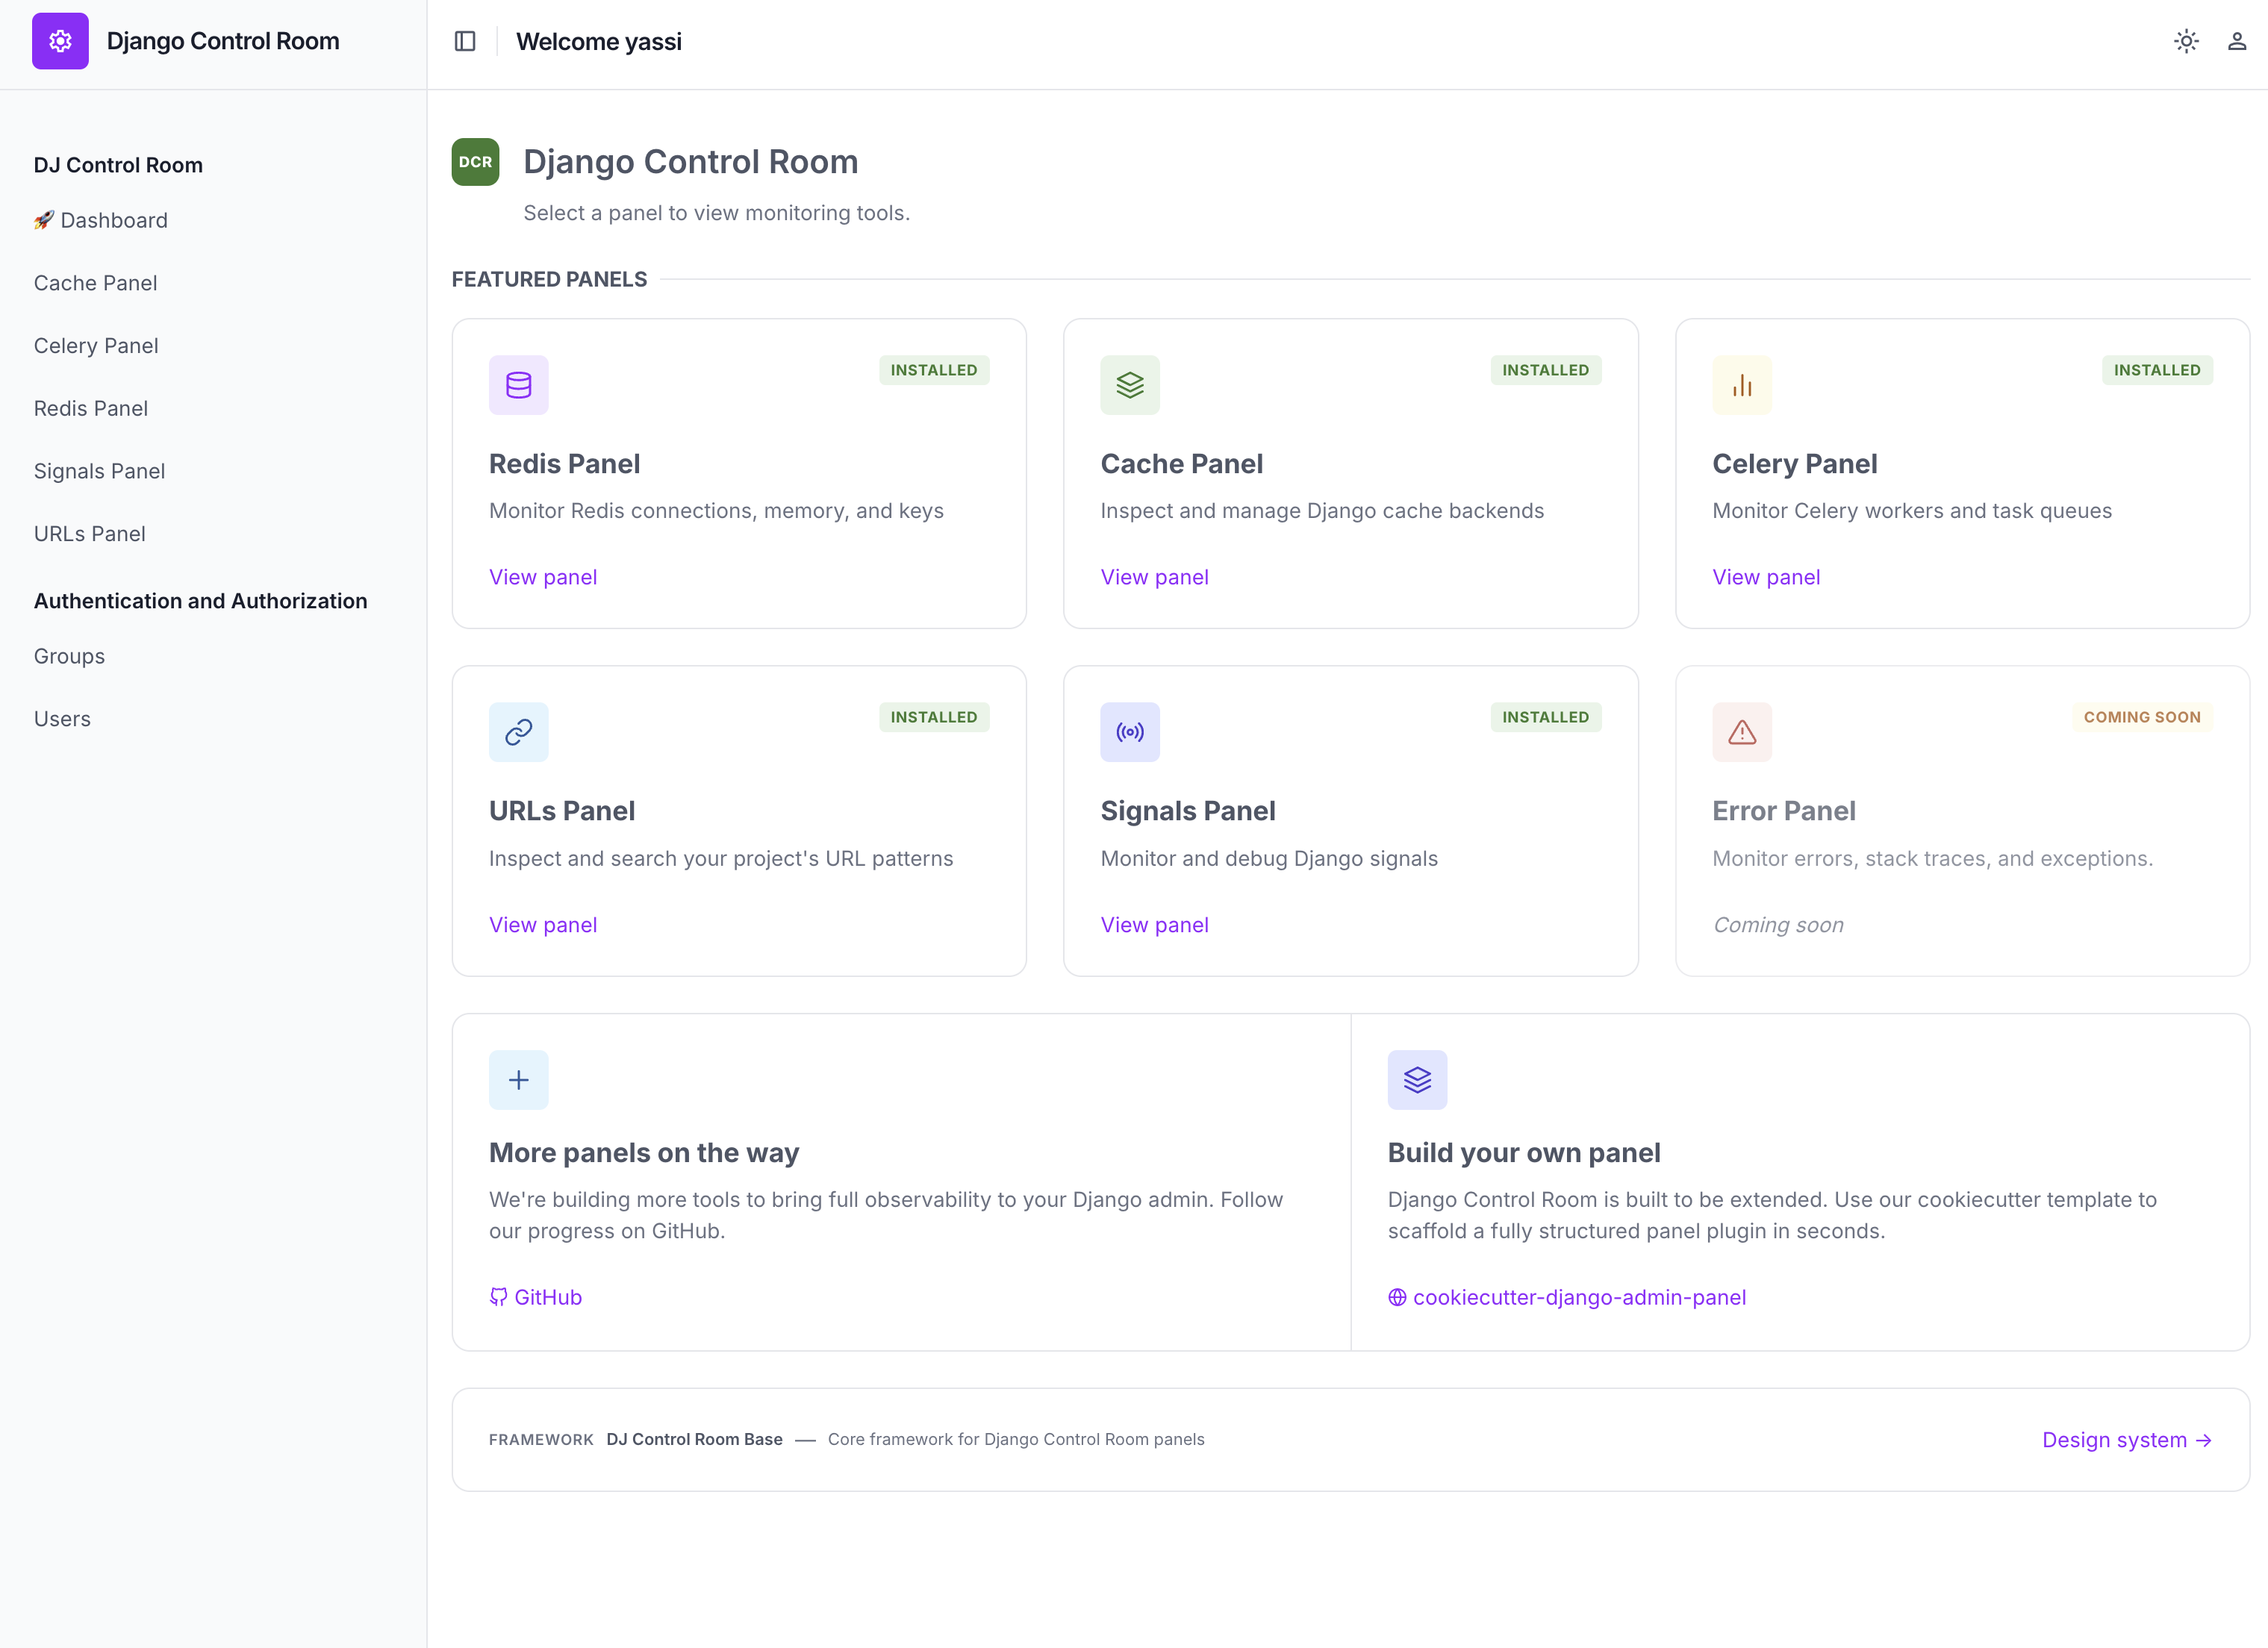Click the Celery Panel bar chart icon
This screenshot has height=1648, width=2268.
1742,385
